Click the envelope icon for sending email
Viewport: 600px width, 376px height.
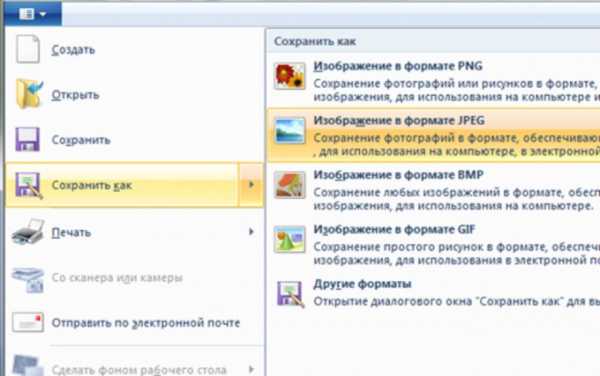coord(28,322)
